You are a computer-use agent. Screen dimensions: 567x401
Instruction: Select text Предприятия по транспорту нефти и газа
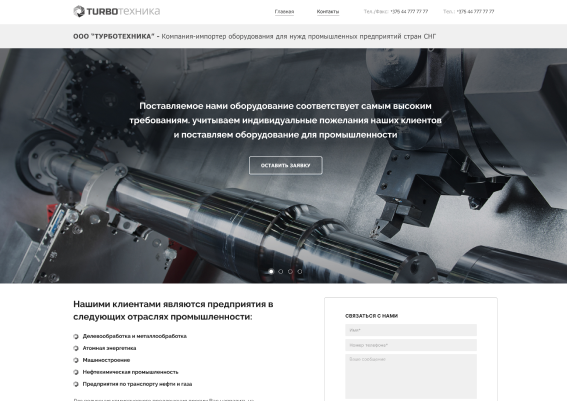coord(137,384)
